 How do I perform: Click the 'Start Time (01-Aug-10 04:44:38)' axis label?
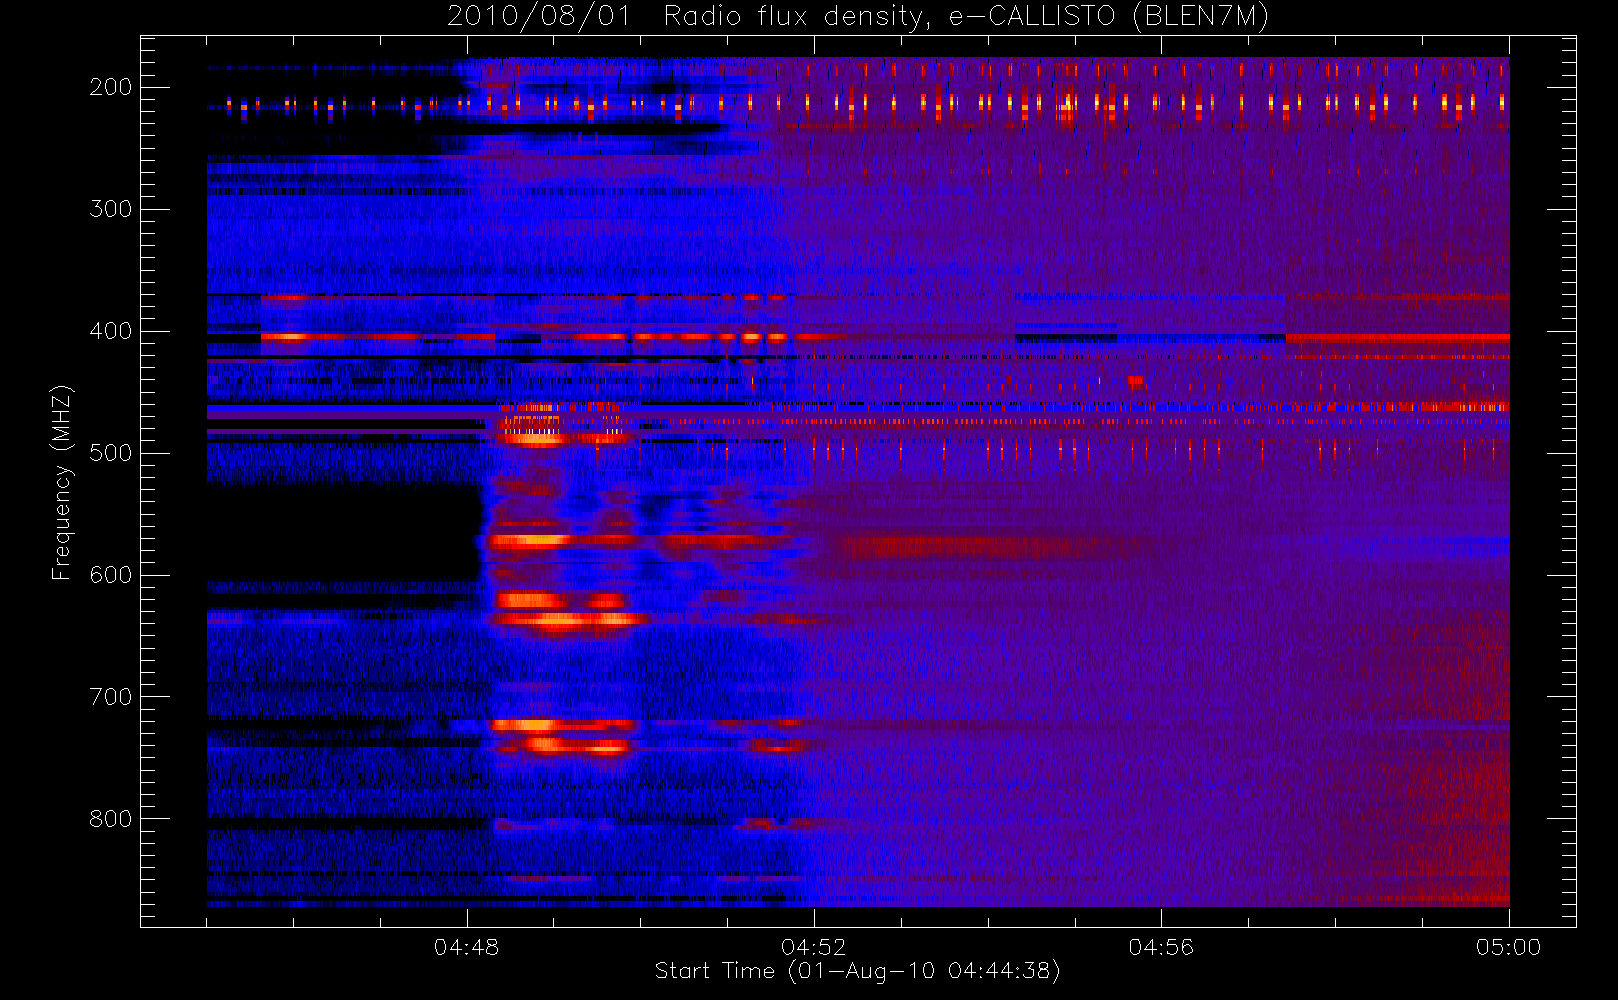pyautogui.click(x=857, y=971)
